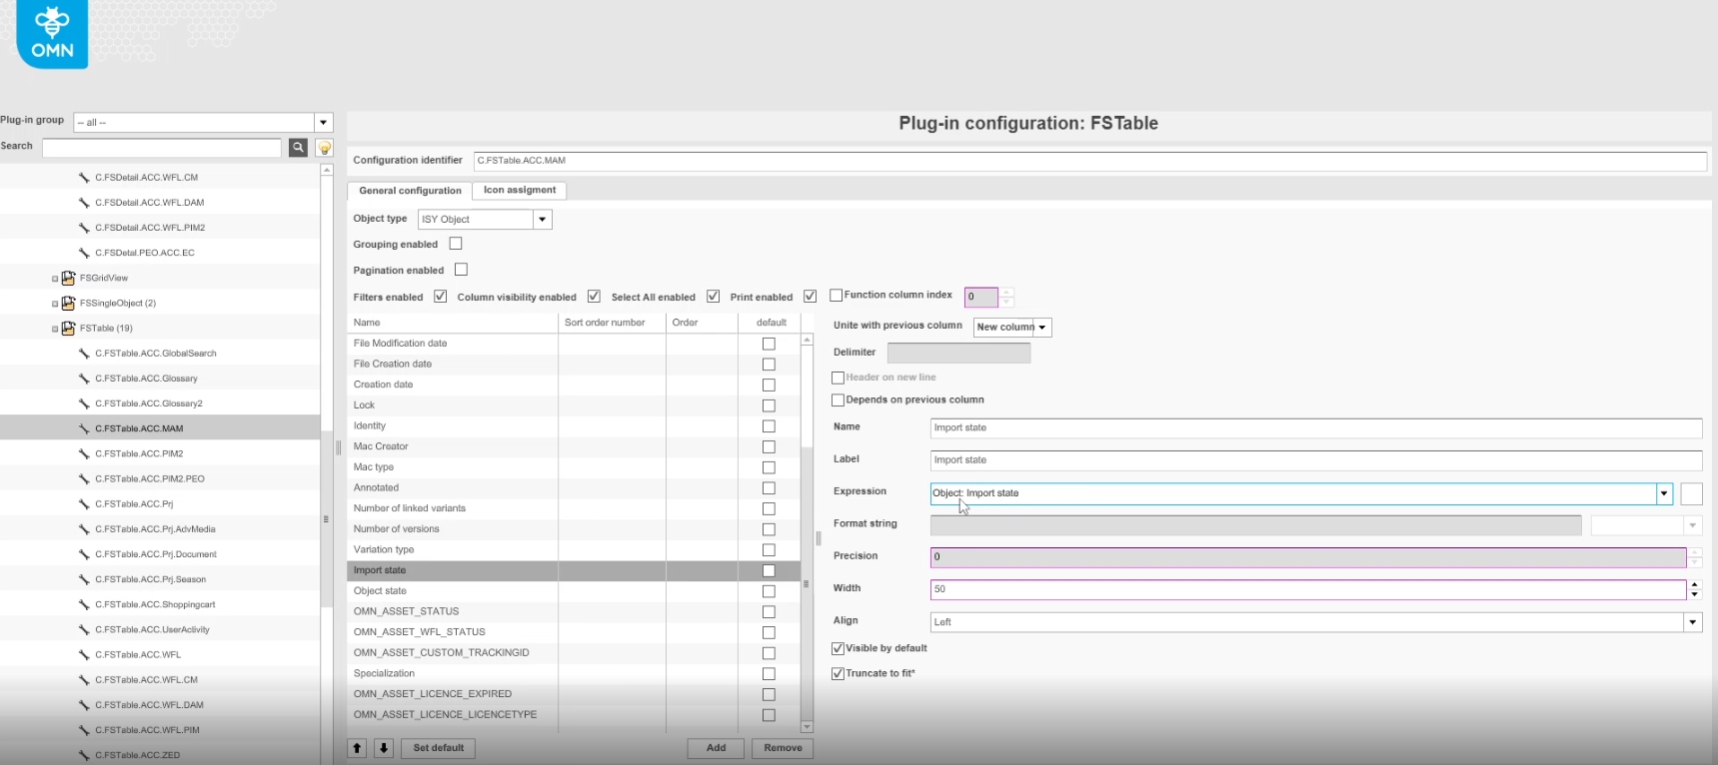Image resolution: width=1718 pixels, height=765 pixels.
Task: Click the Search input field
Action: [162, 147]
